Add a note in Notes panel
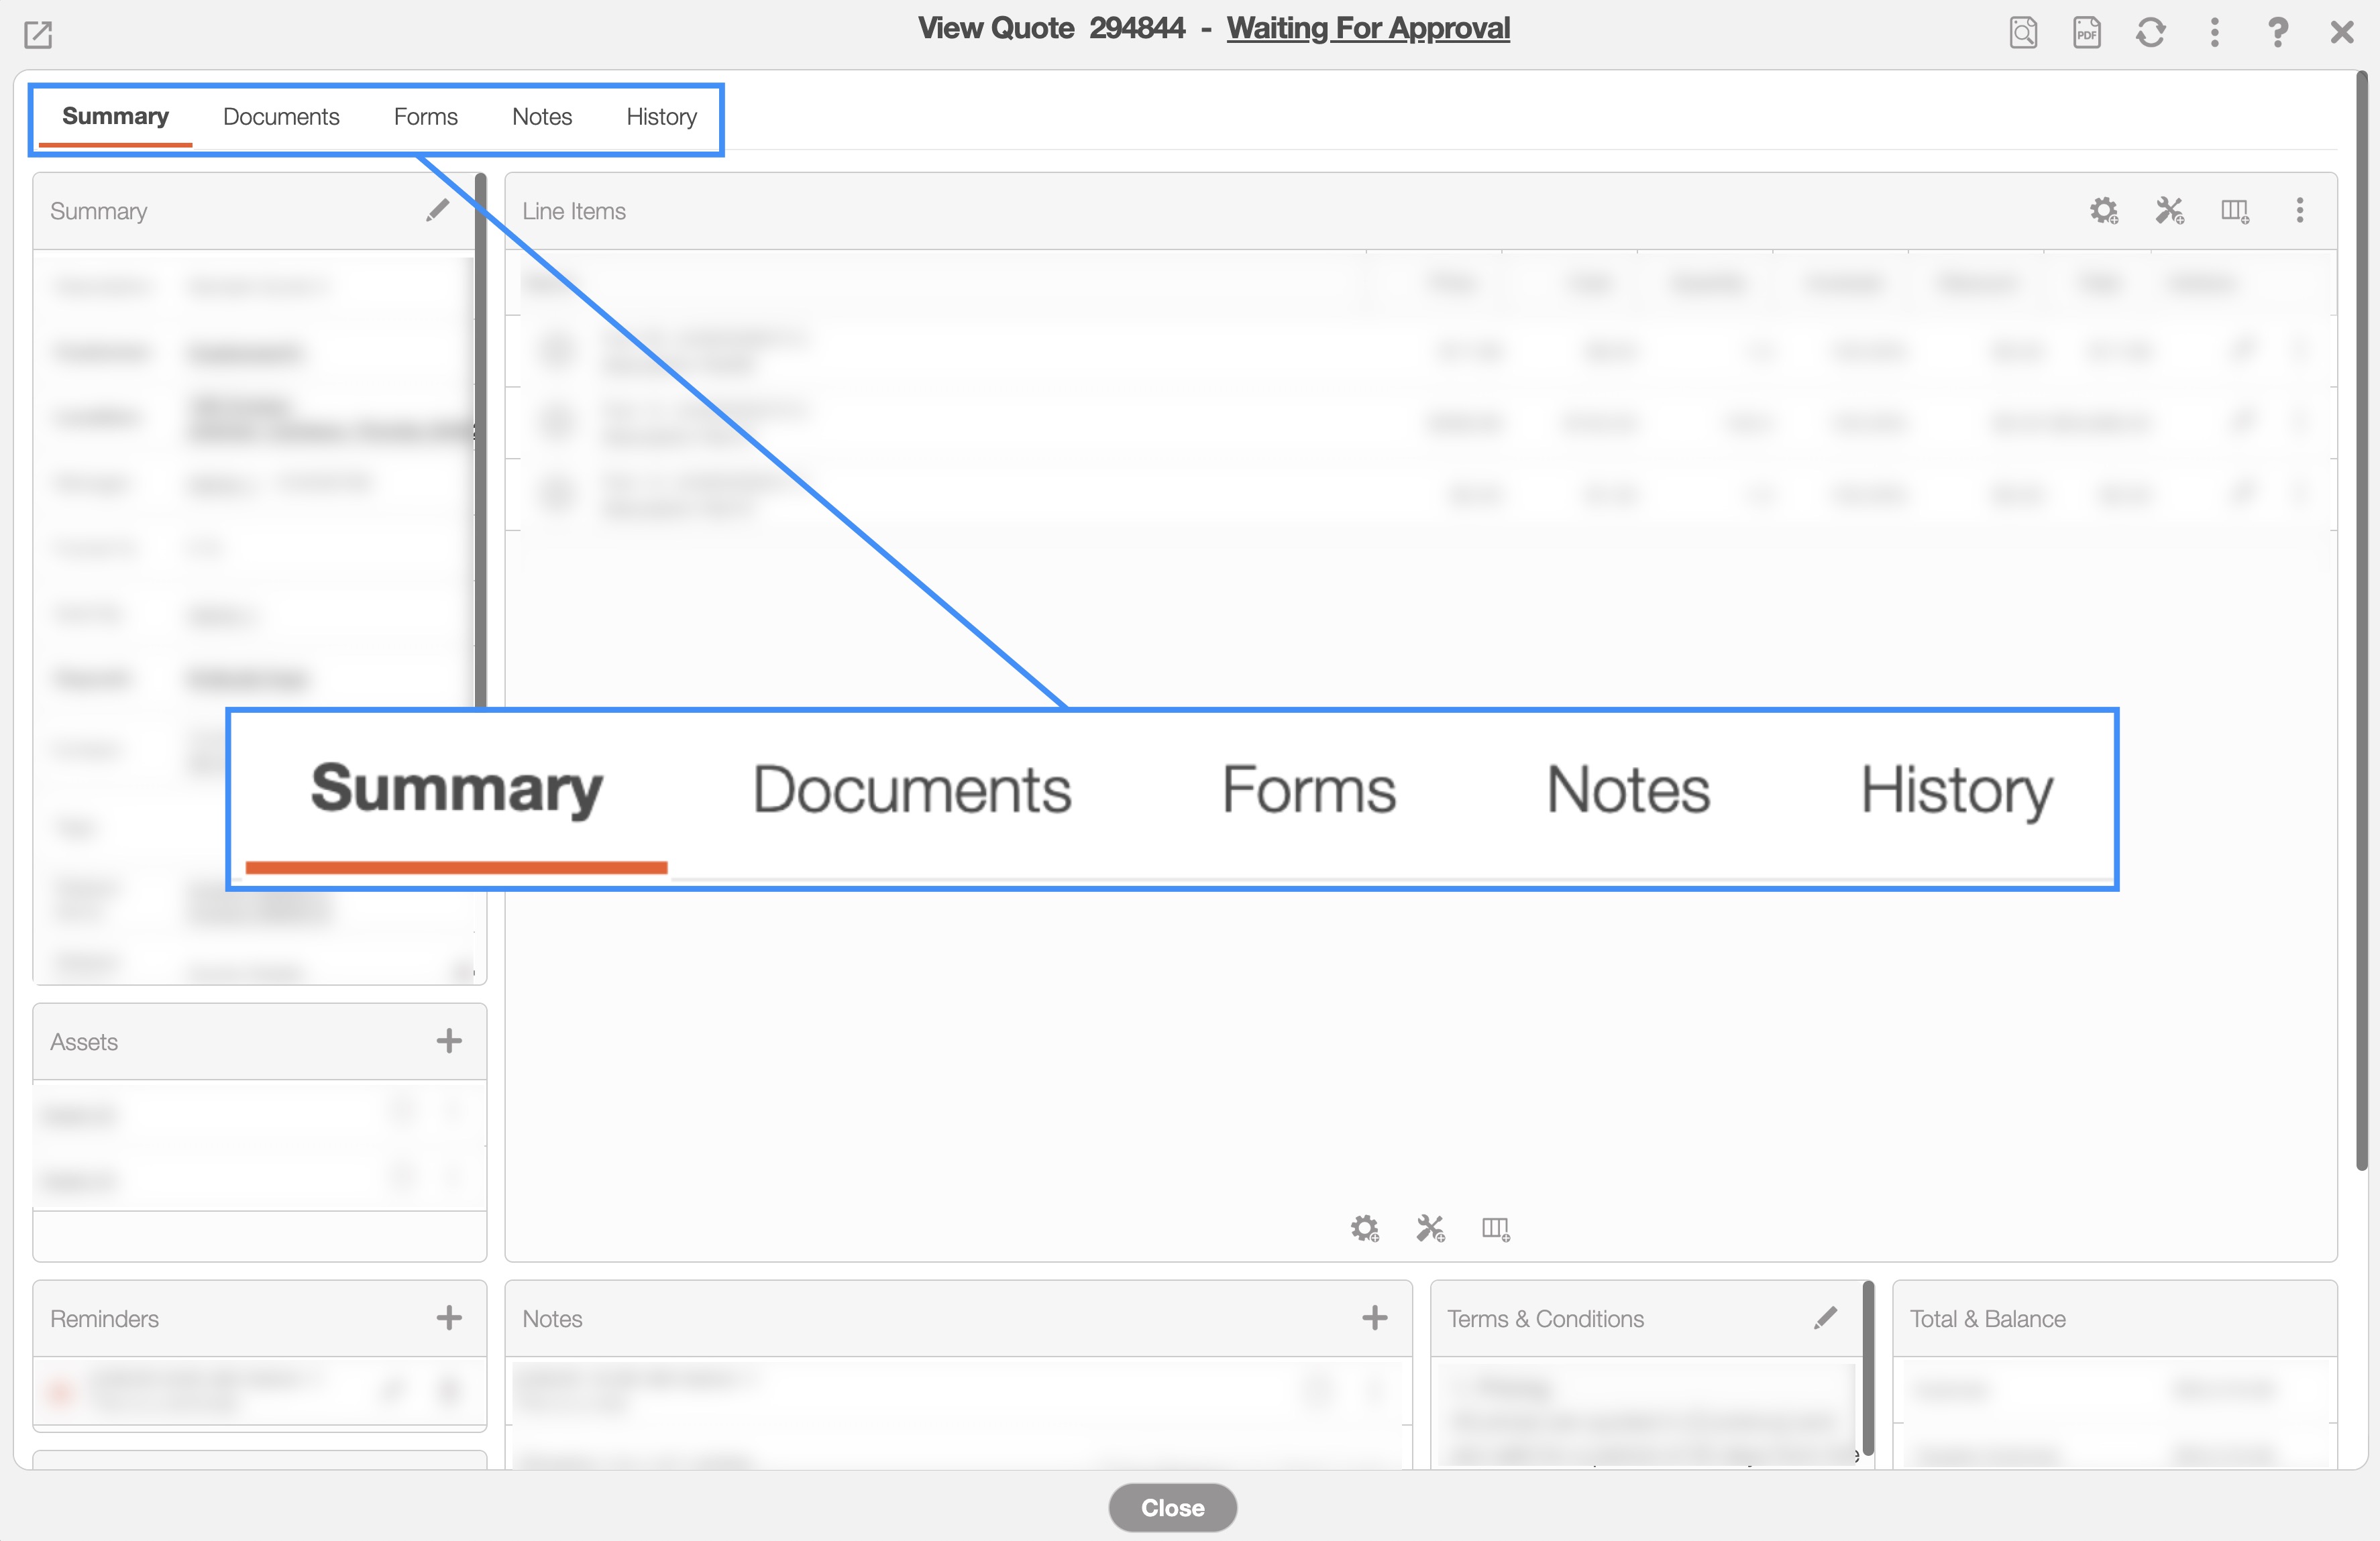2380x1541 pixels. (x=1375, y=1318)
